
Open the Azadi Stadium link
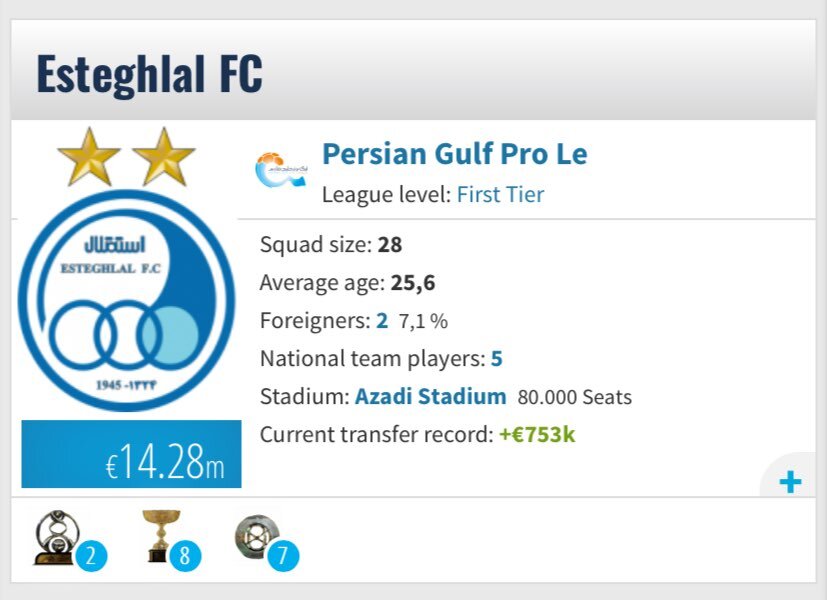[x=430, y=396]
